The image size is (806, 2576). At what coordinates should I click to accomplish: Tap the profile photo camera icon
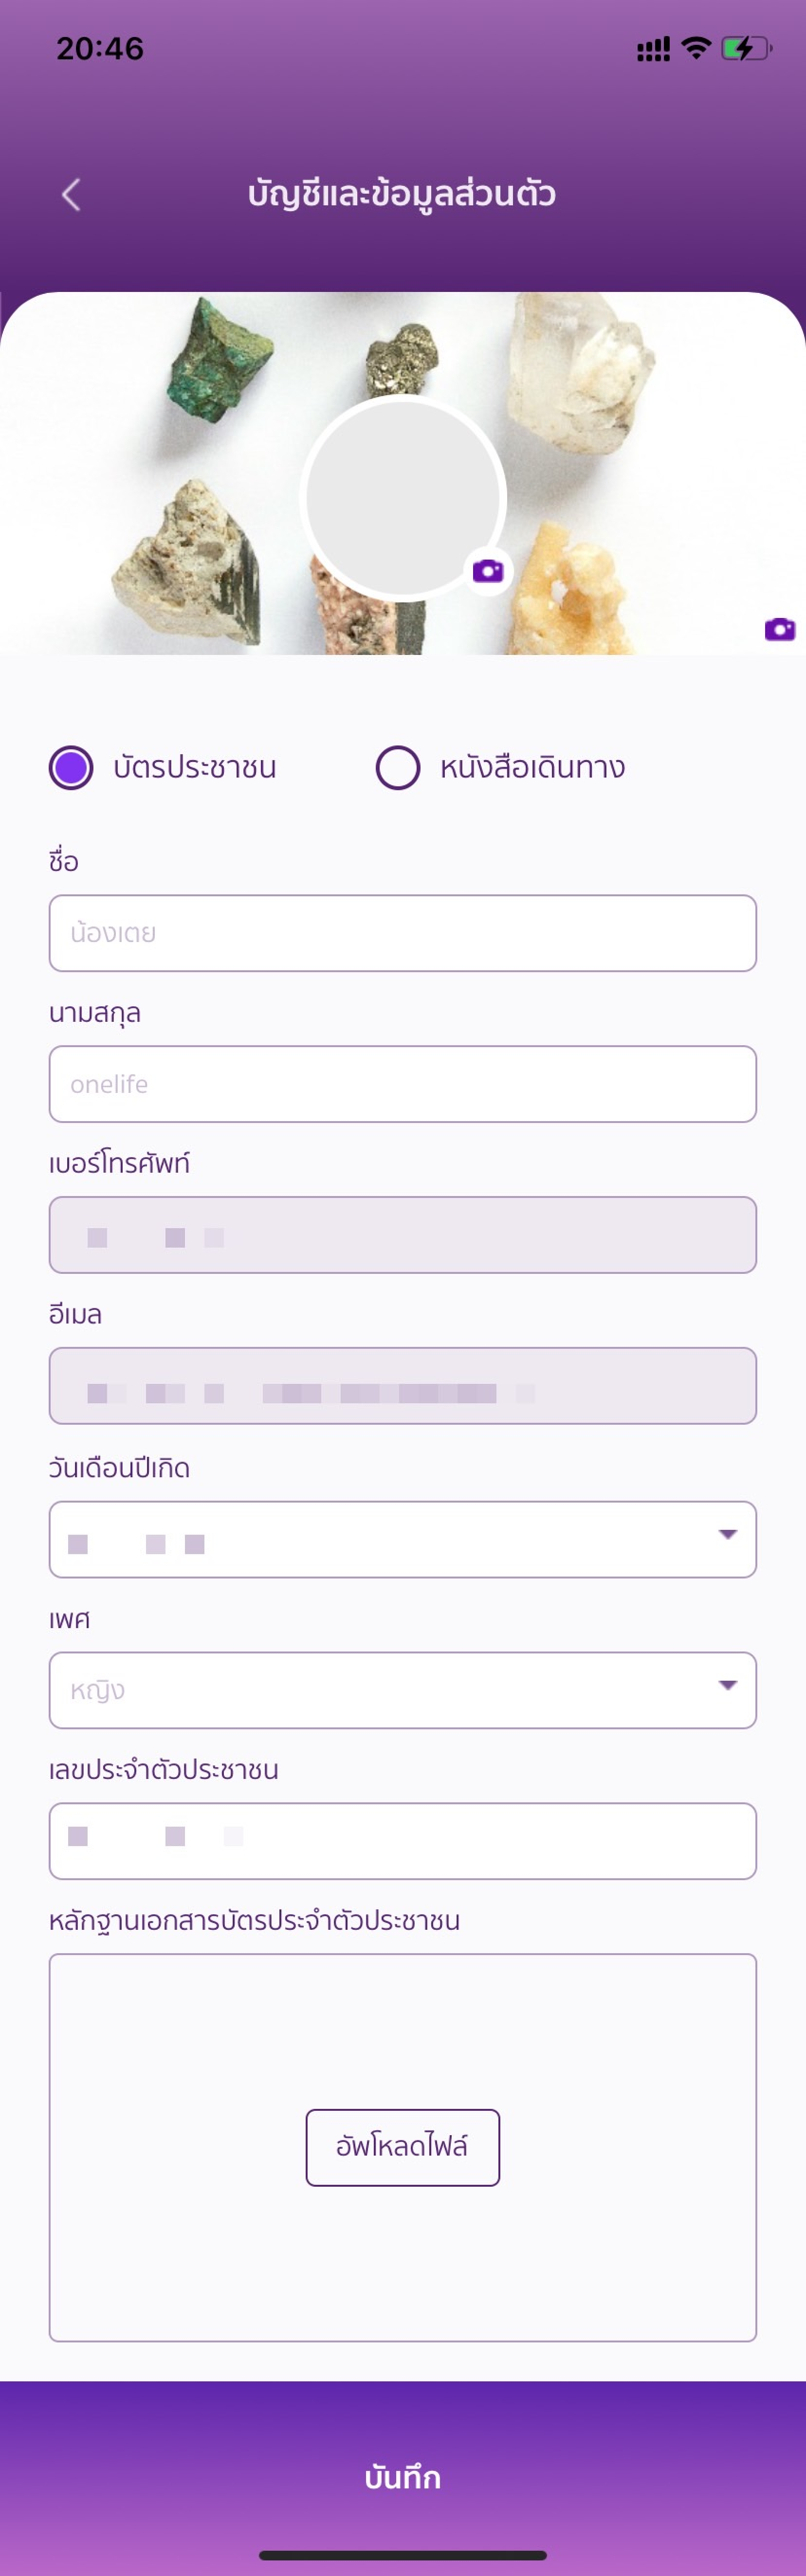click(488, 571)
